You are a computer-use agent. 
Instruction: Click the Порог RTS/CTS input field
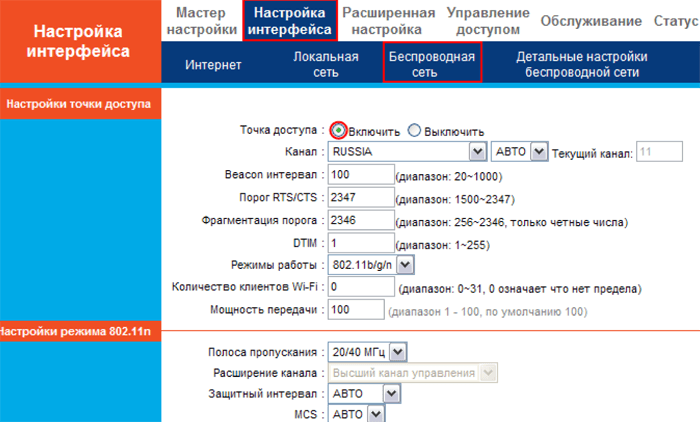tap(361, 197)
